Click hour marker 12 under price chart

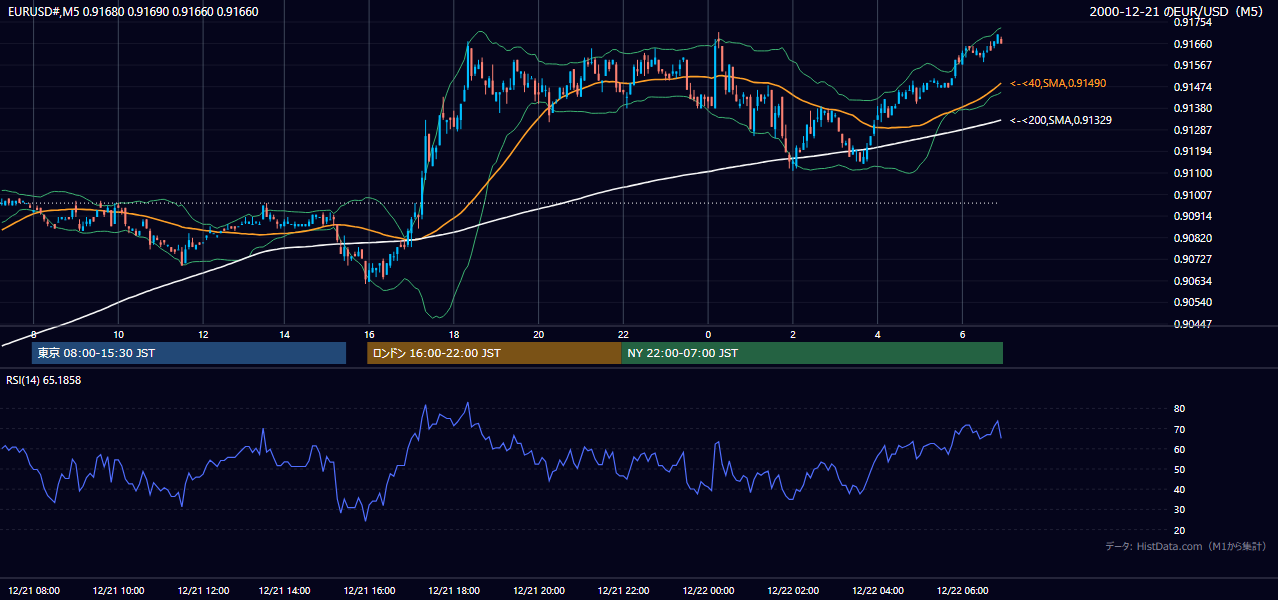203,334
